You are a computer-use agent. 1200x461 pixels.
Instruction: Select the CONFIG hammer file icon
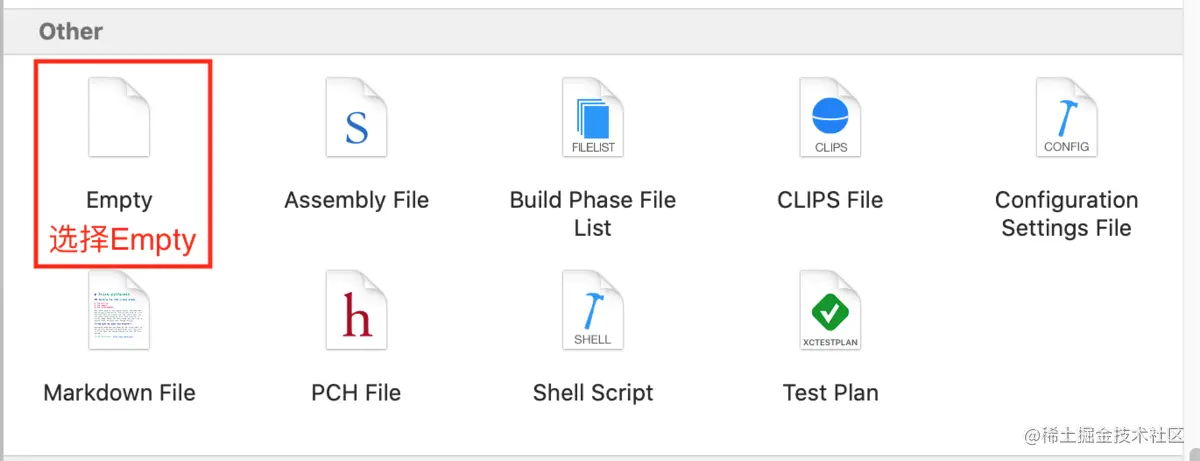click(x=1066, y=119)
